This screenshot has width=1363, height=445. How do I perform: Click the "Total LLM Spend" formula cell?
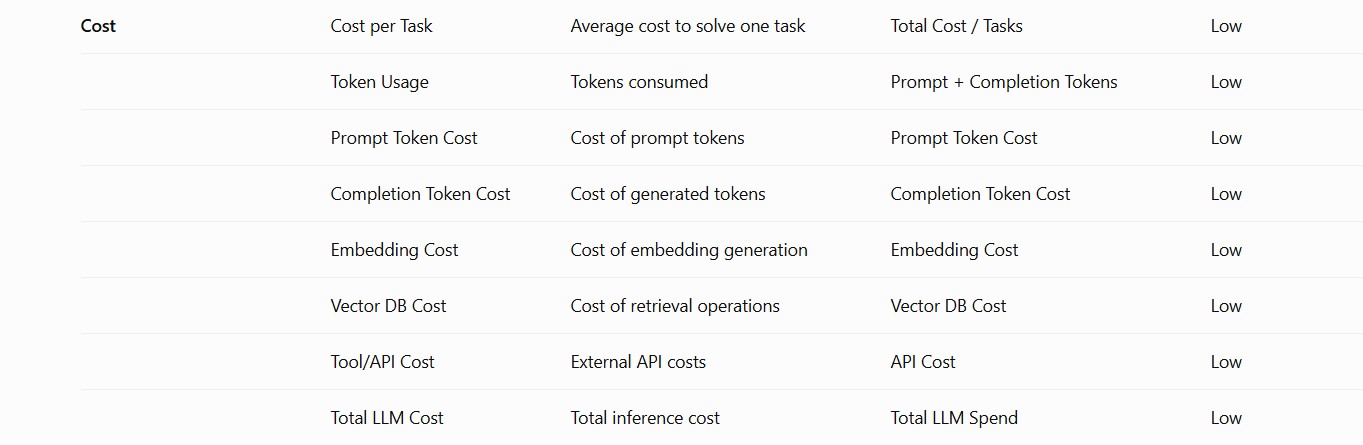[954, 418]
